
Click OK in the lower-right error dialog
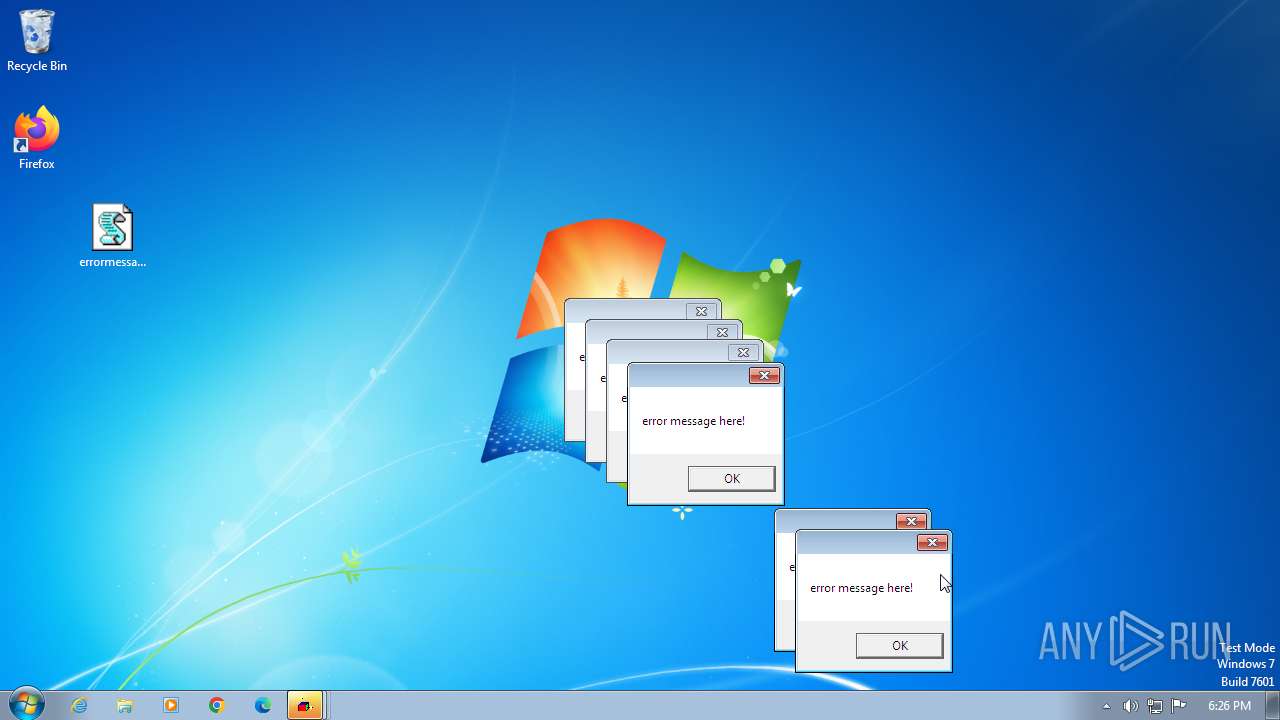[x=899, y=645]
